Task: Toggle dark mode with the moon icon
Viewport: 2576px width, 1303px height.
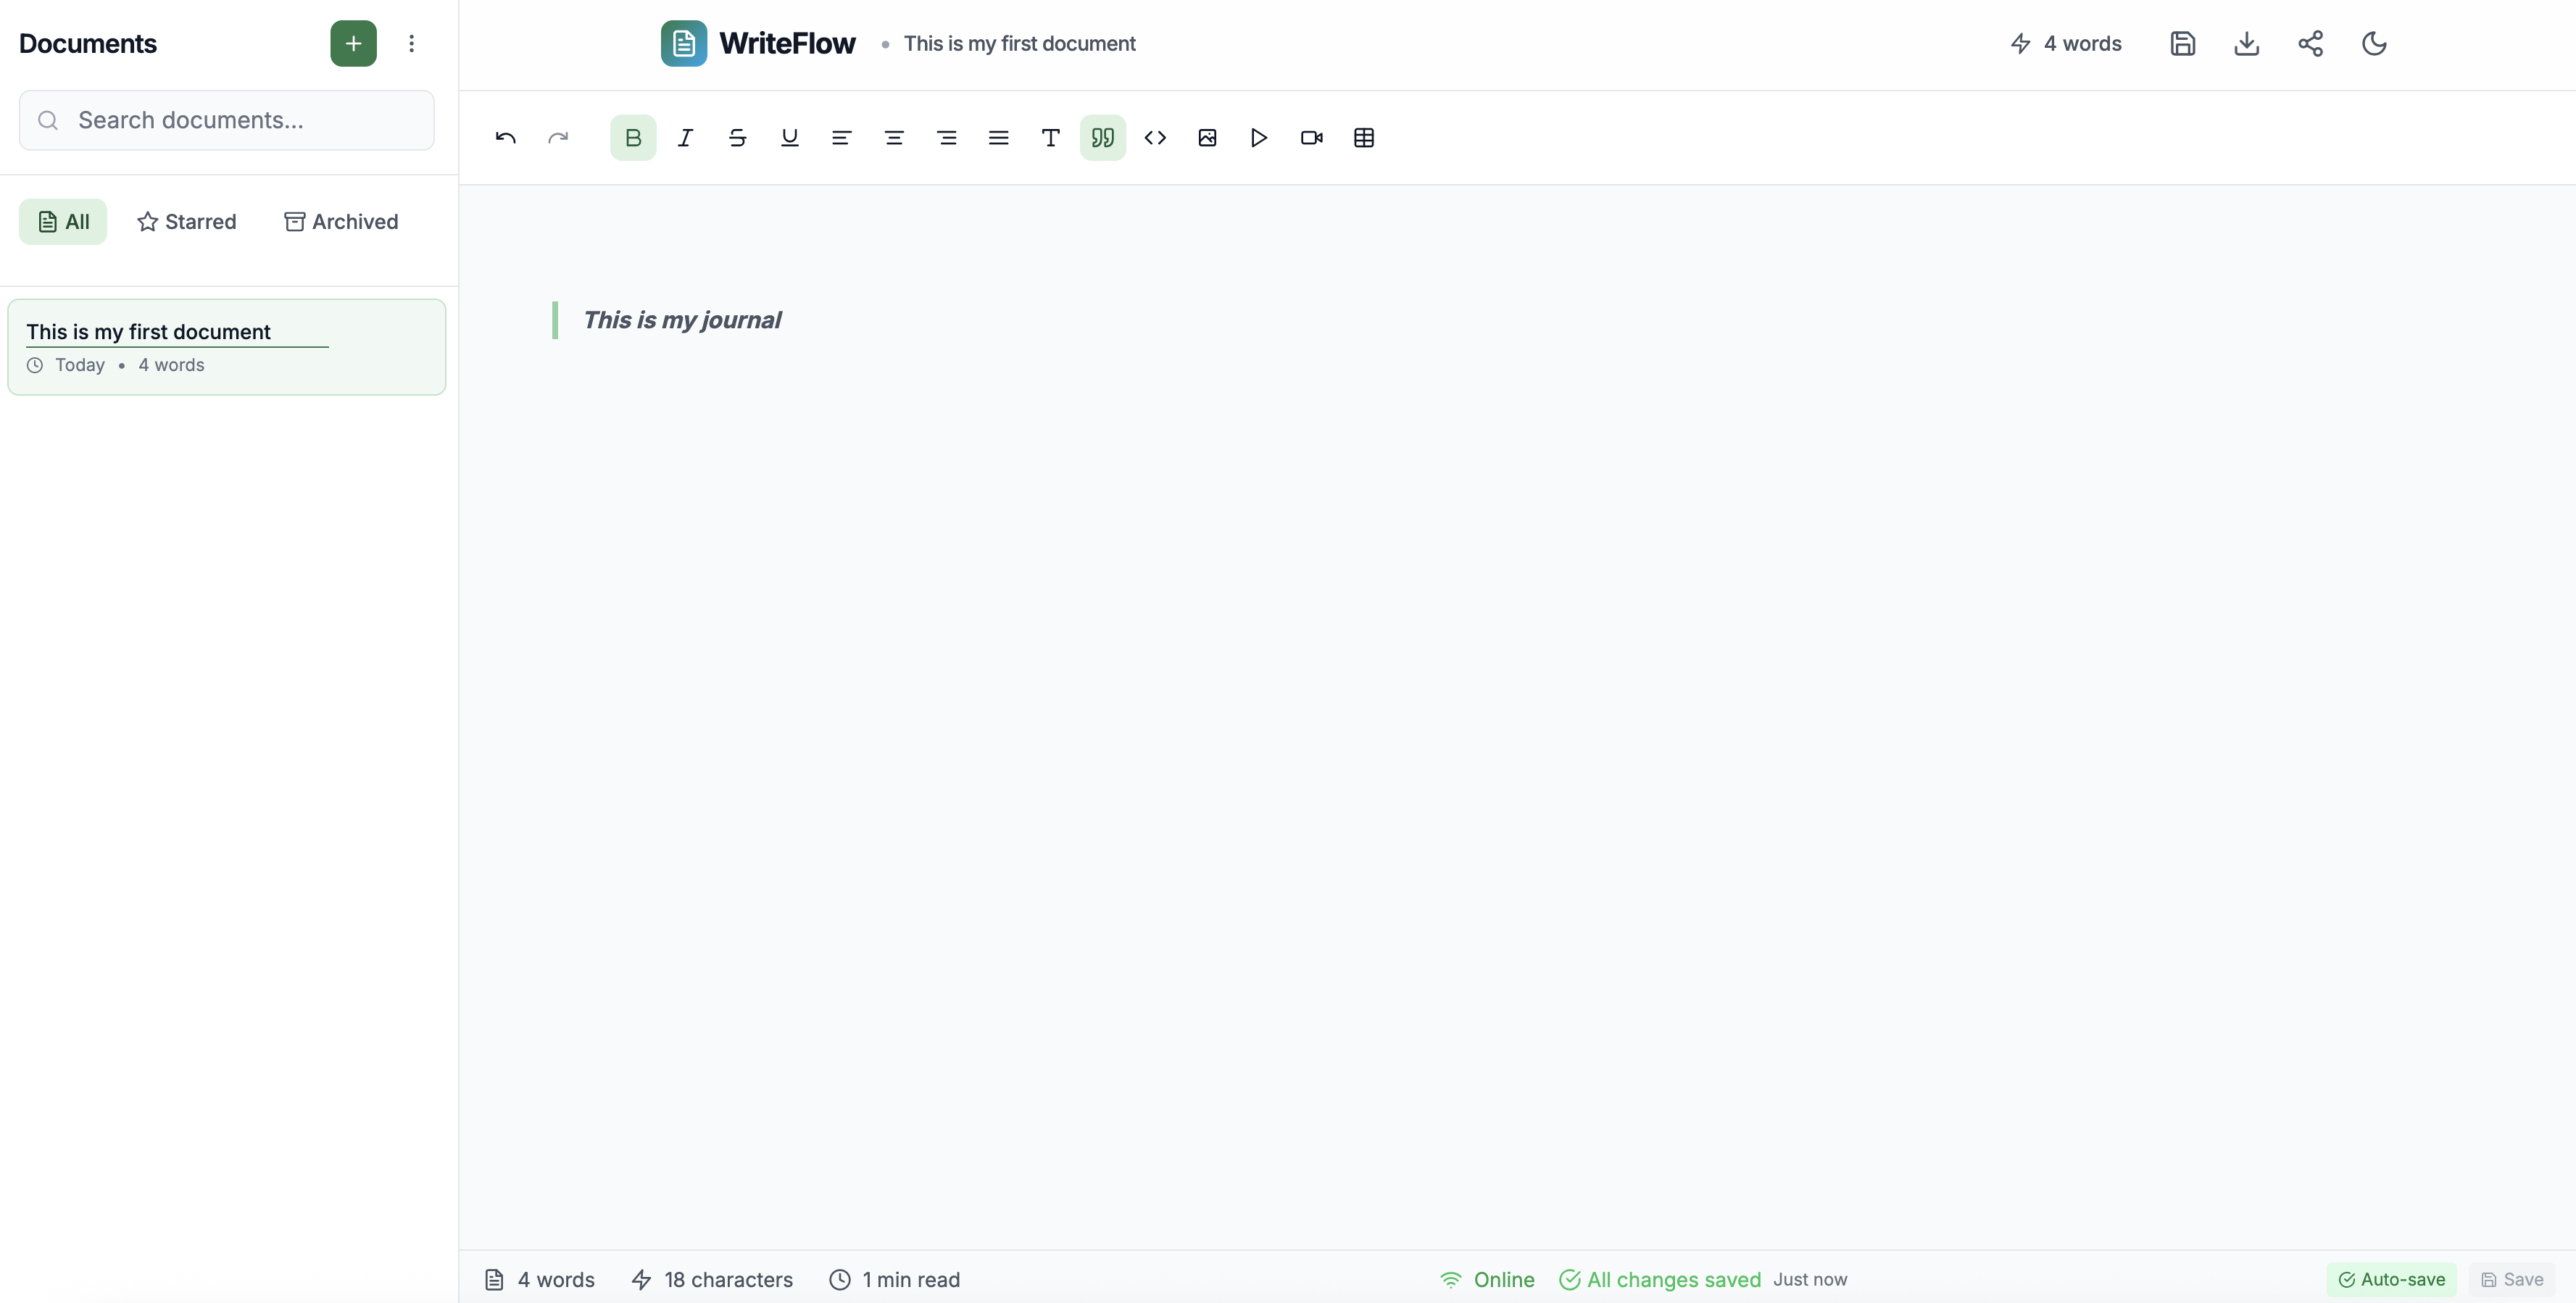Action: [2374, 43]
